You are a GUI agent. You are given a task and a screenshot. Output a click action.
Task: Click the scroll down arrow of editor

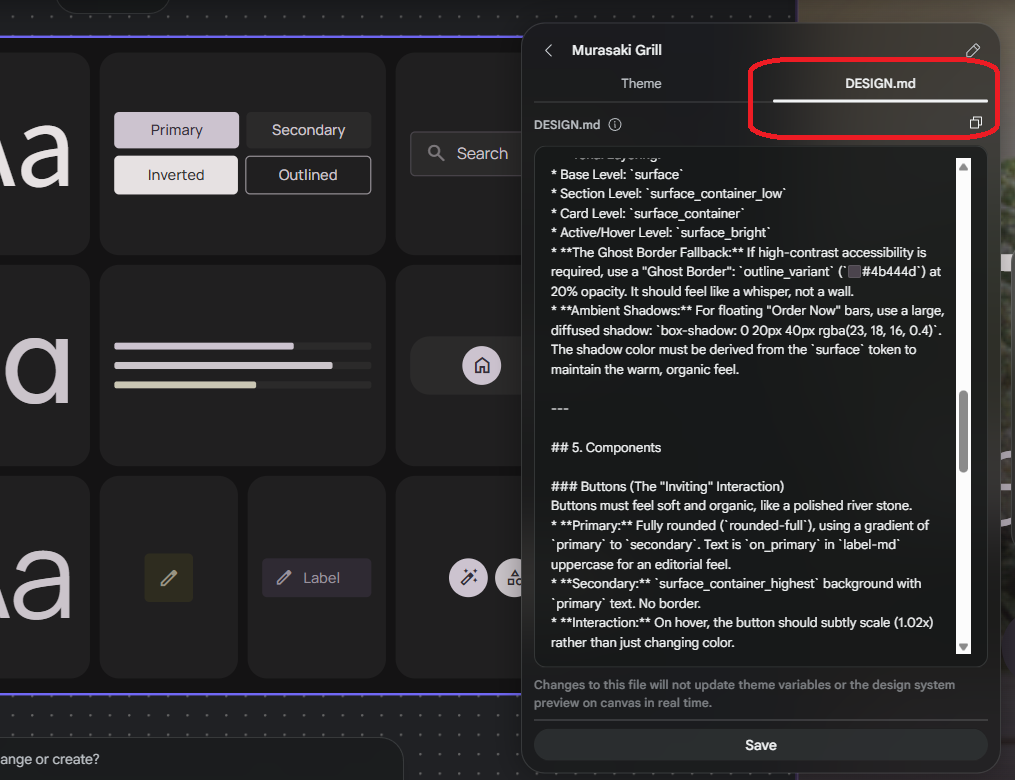click(963, 647)
